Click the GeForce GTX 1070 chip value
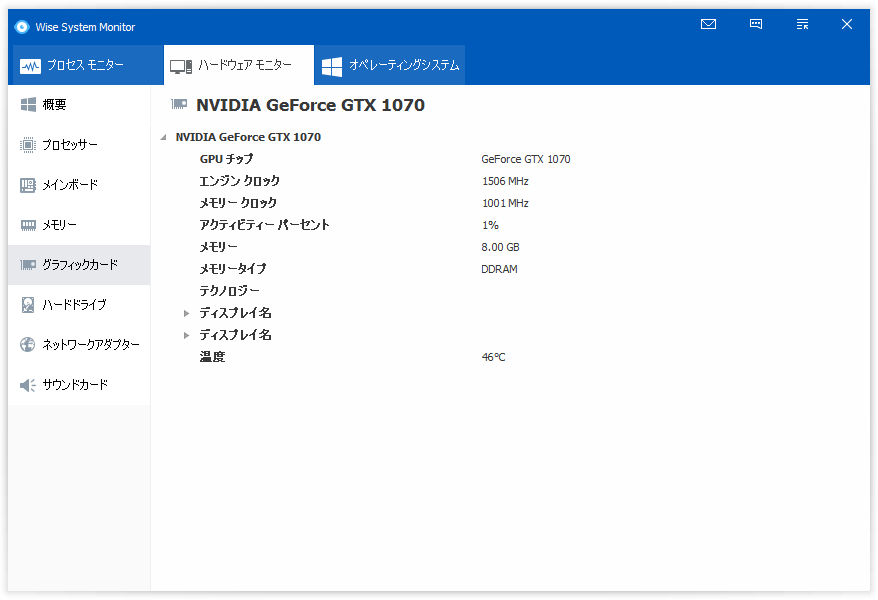The width and height of the screenshot is (878, 600). (x=526, y=160)
